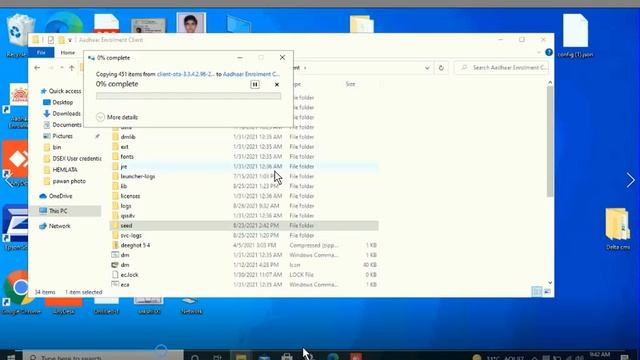Open the recent locations dropdown arrow
640x360 pixels.
click(62, 68)
